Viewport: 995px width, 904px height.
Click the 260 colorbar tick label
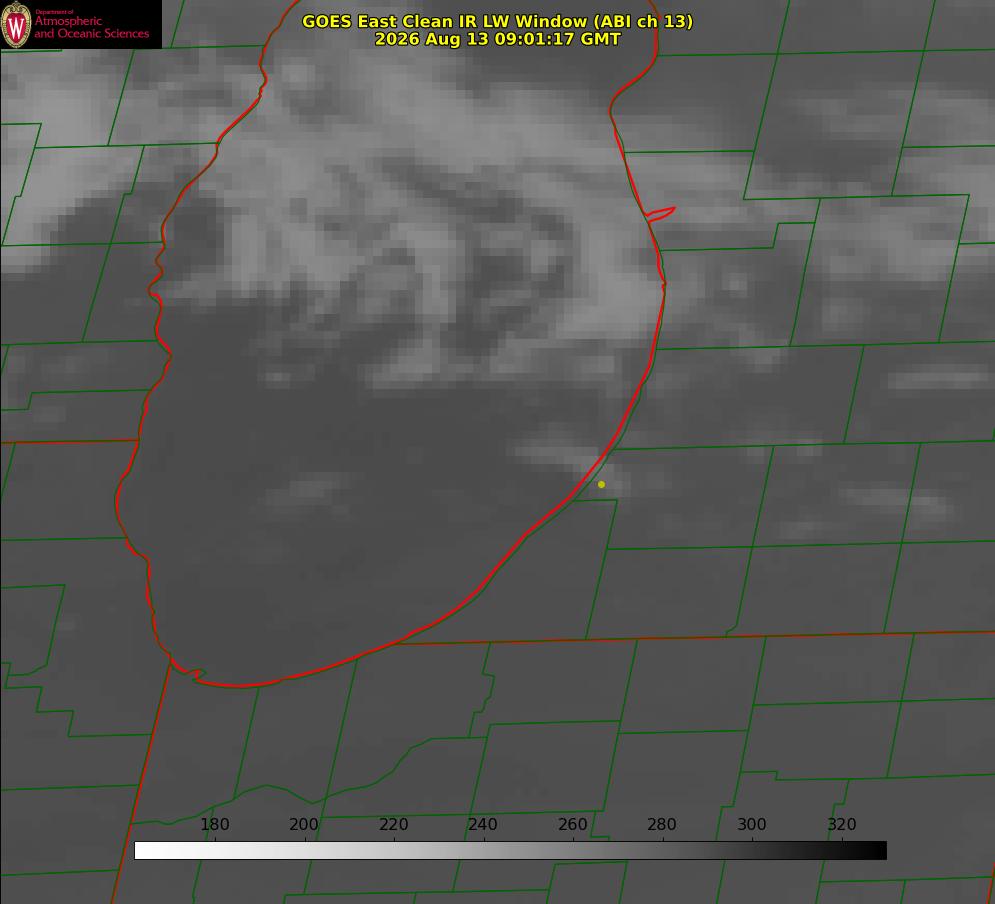point(572,824)
